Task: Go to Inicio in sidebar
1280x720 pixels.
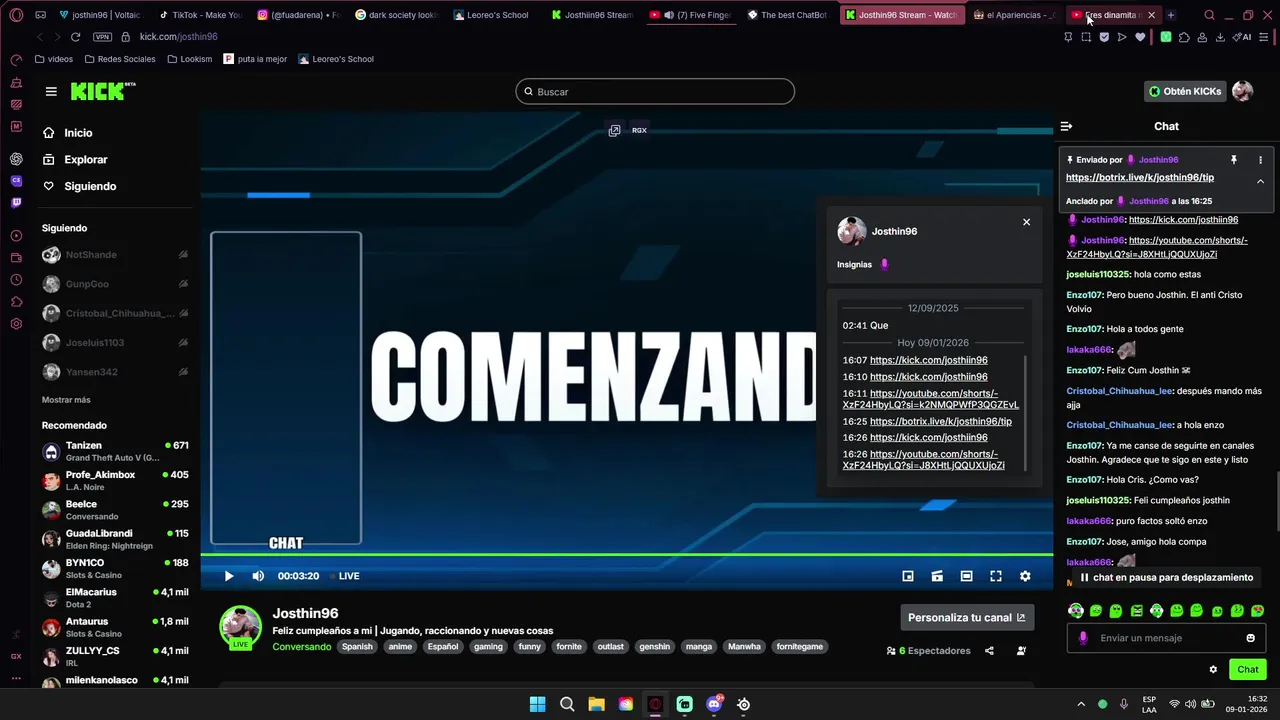Action: coord(80,133)
